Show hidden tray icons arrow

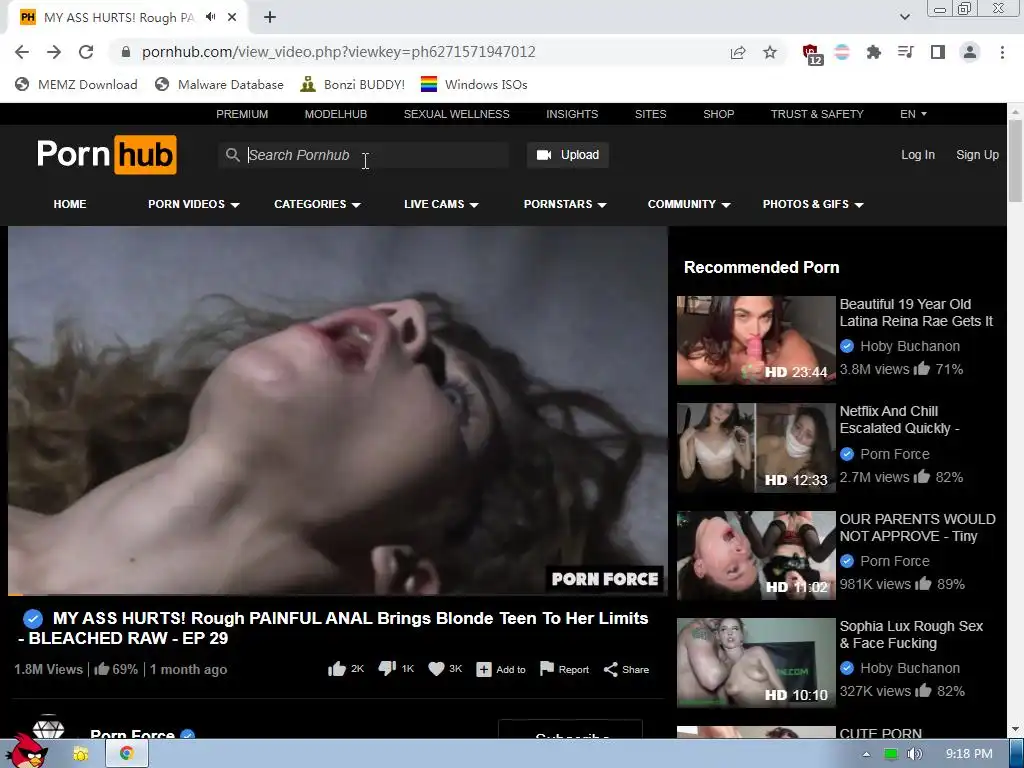coord(867,754)
